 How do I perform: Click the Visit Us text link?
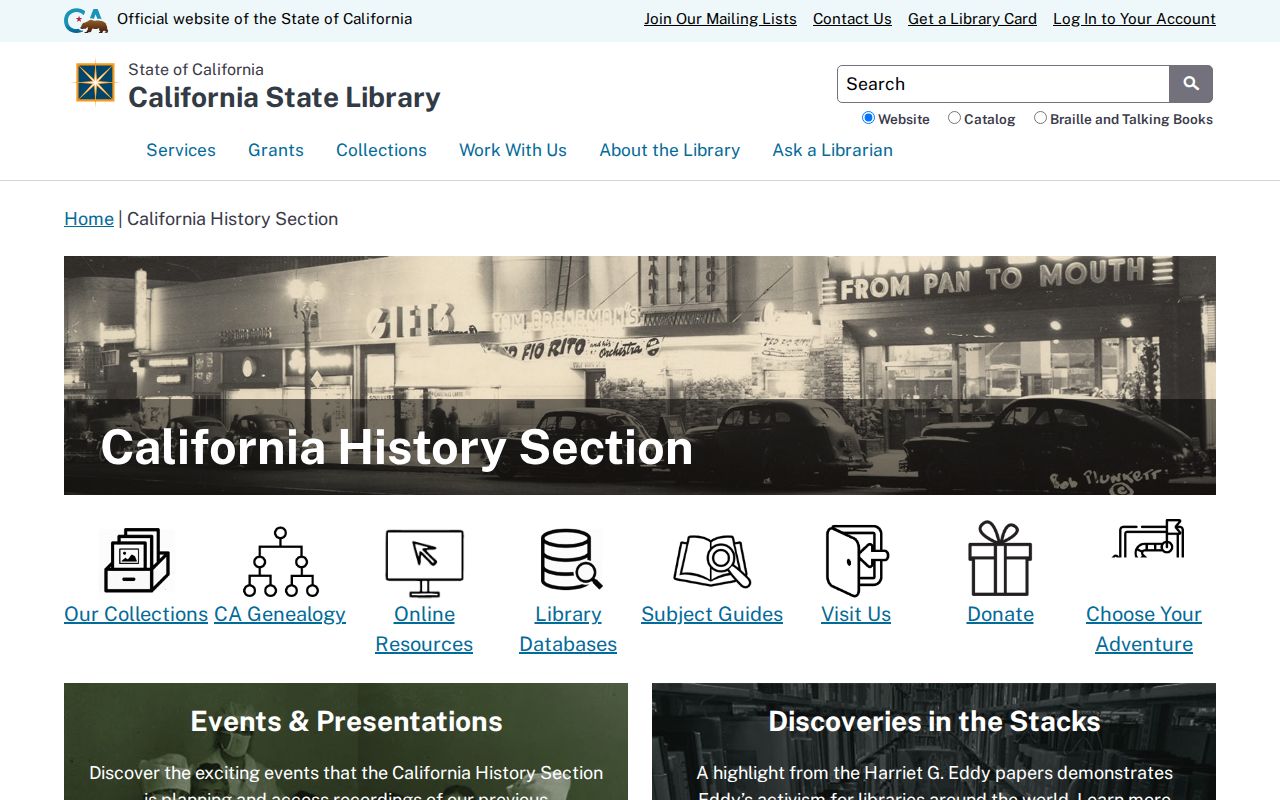pos(856,614)
